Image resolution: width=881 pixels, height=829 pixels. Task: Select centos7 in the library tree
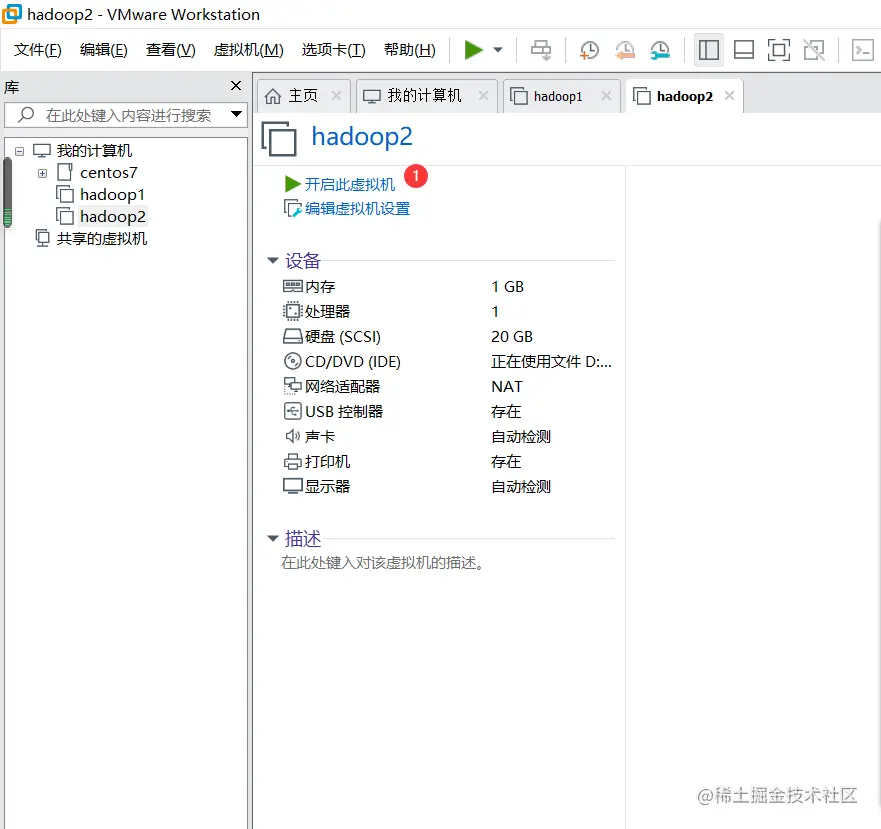coord(108,173)
